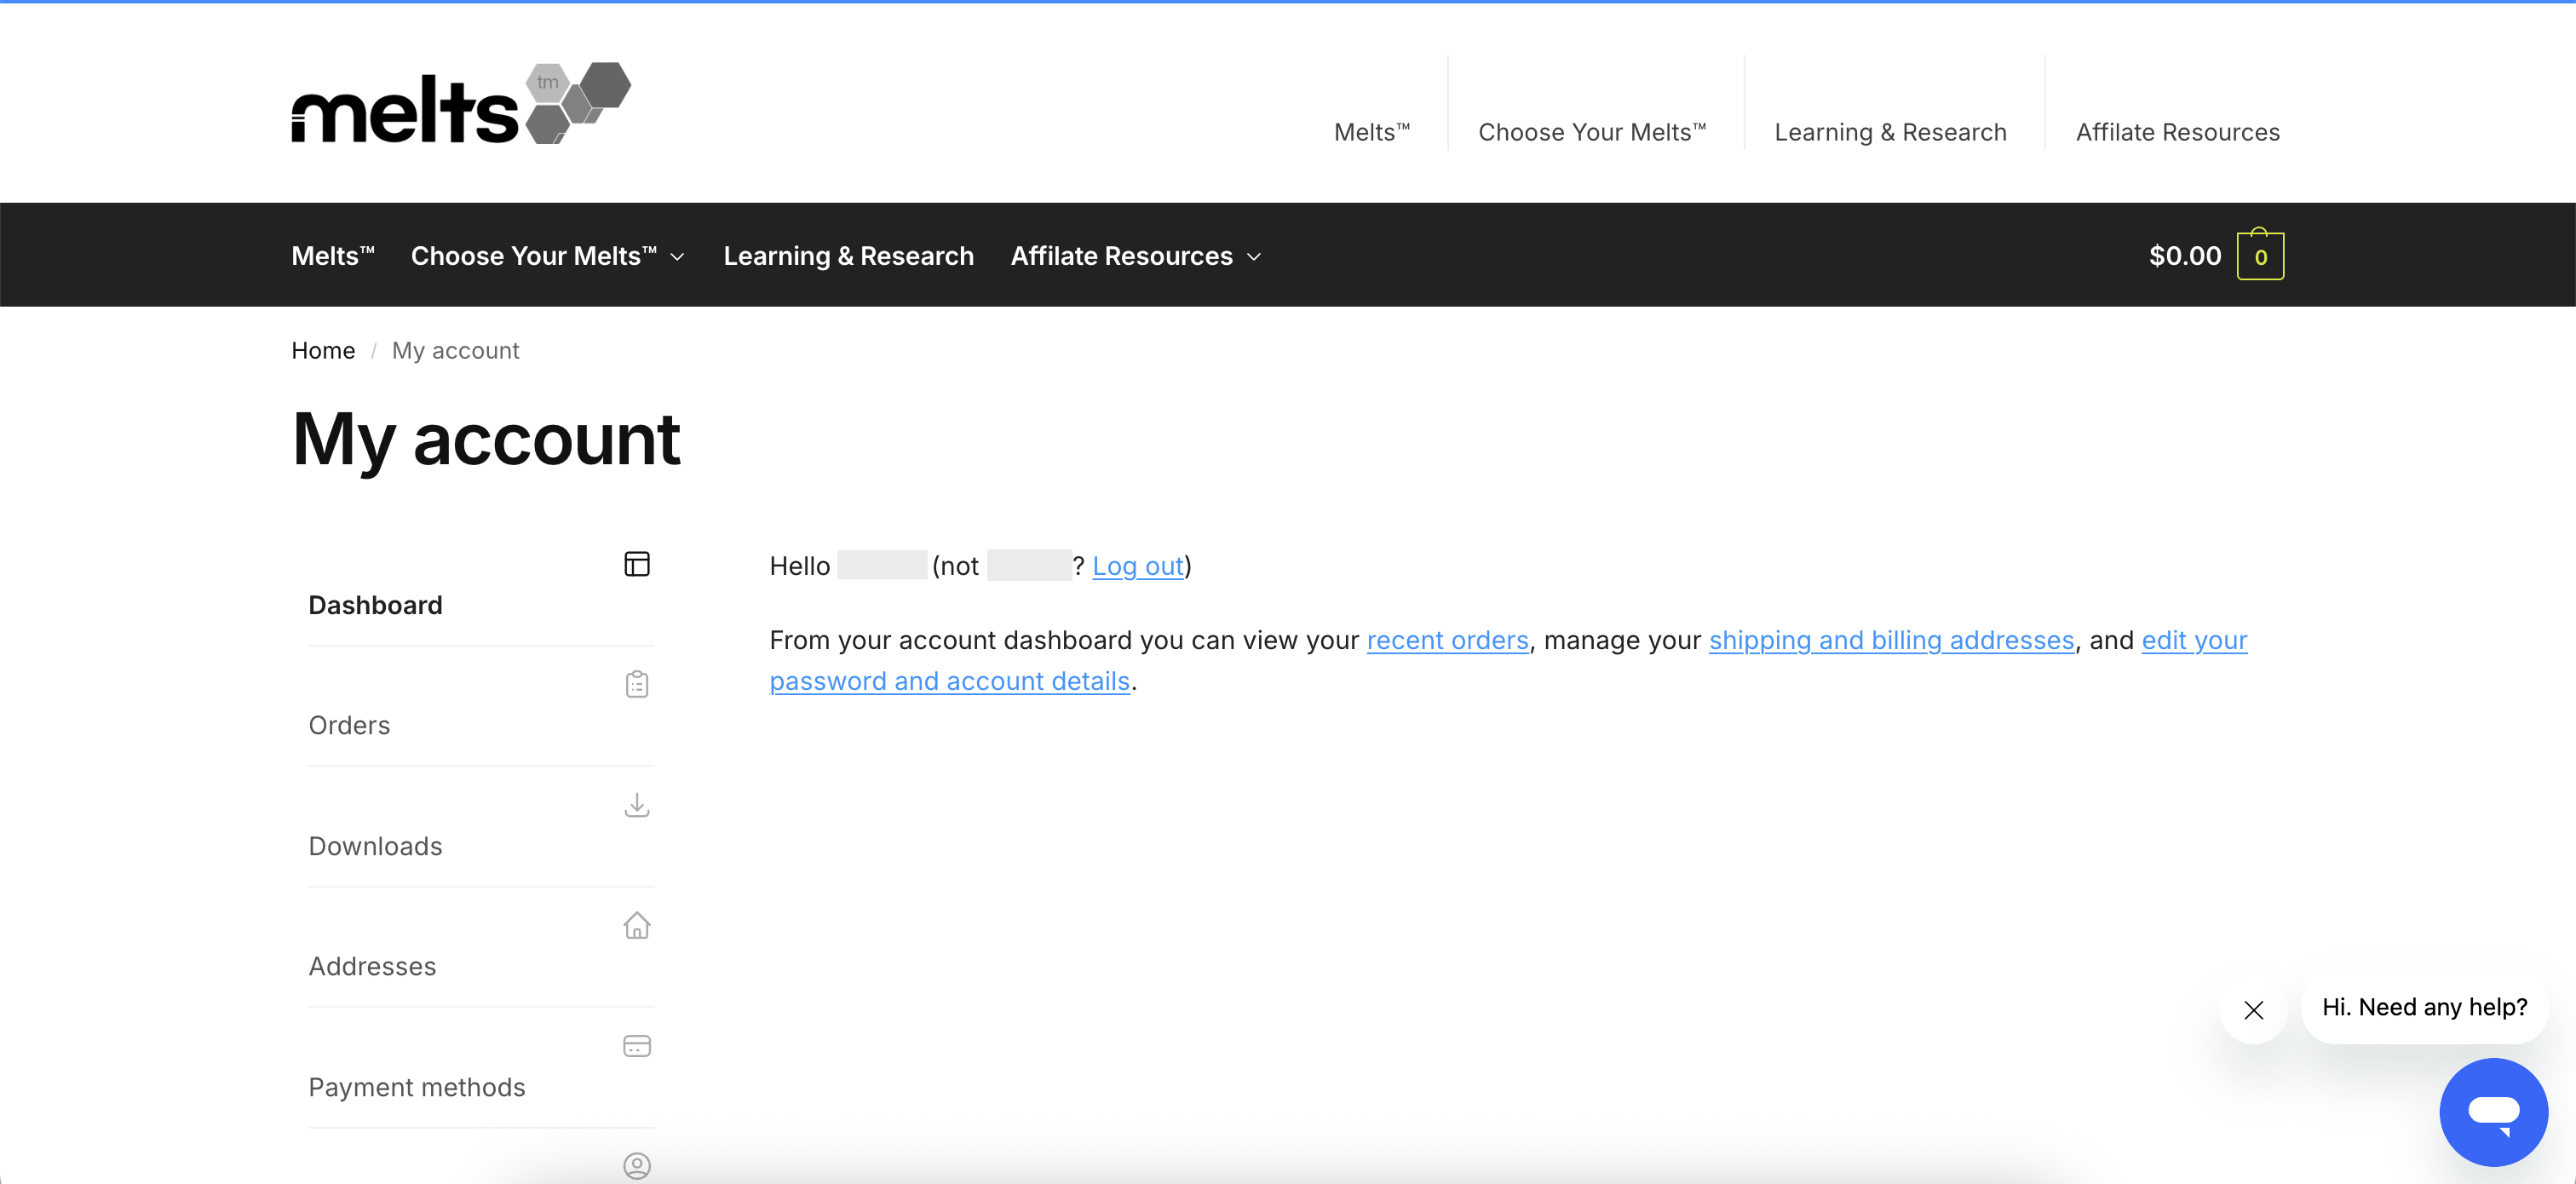The width and height of the screenshot is (2576, 1184).
Task: Click the Orders clipboard icon
Action: 637,684
